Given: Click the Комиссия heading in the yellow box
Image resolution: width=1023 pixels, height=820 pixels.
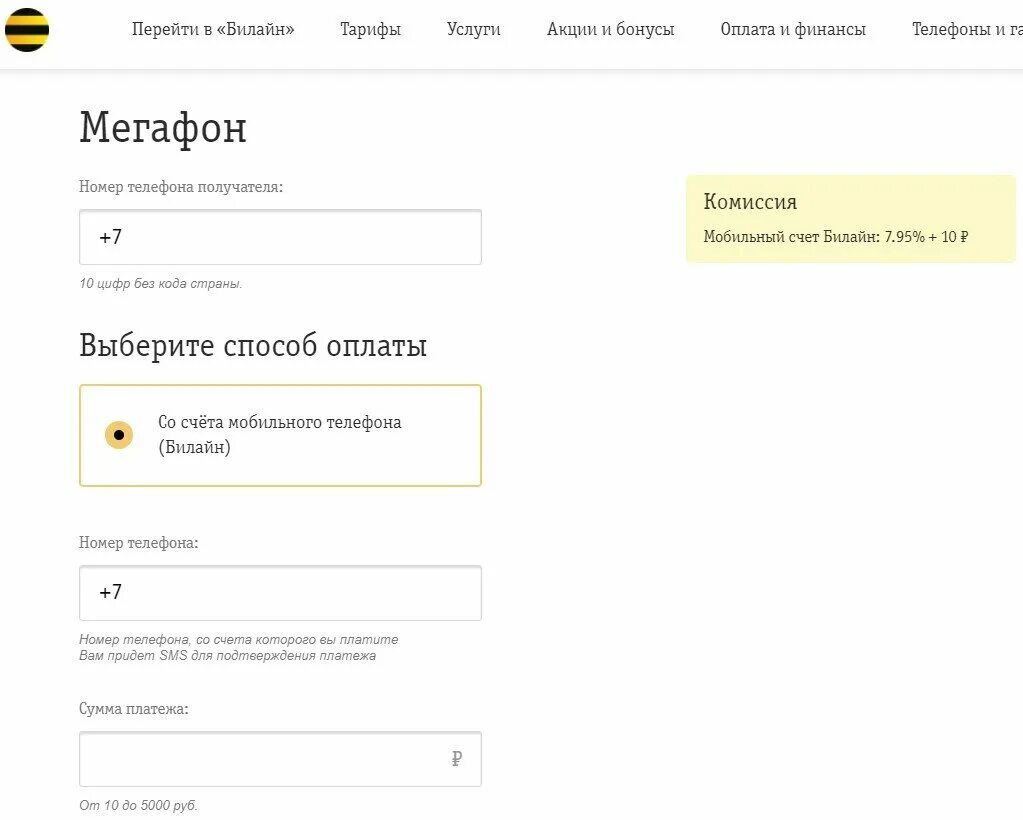Looking at the screenshot, I should pos(750,202).
